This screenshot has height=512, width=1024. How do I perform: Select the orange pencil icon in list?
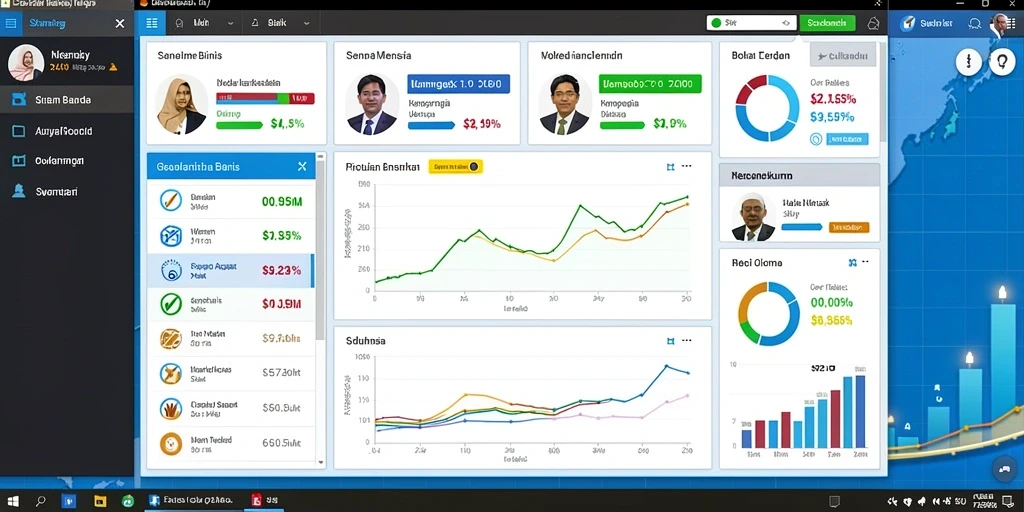[x=170, y=200]
